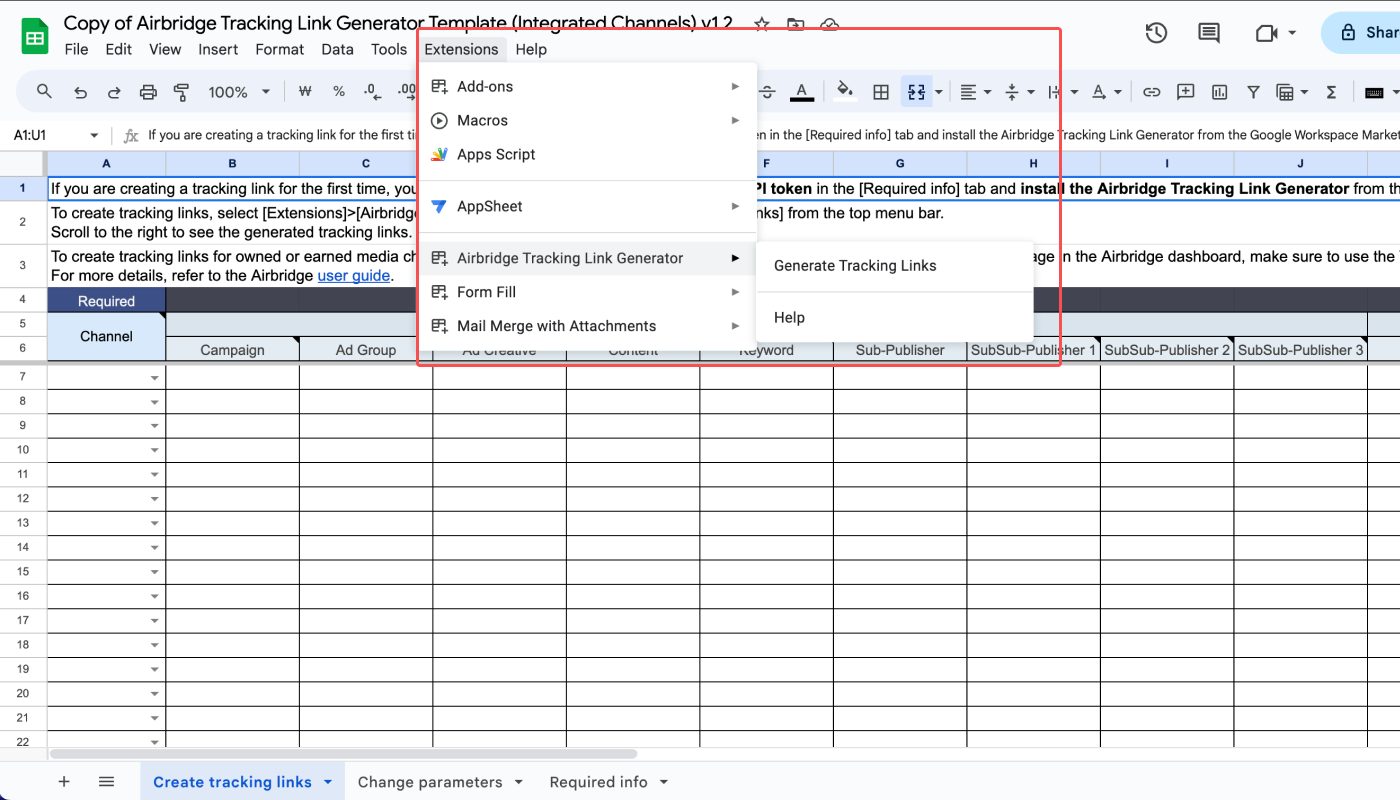Format as currency with the ₩ icon
The image size is (1400, 800).
[x=306, y=92]
